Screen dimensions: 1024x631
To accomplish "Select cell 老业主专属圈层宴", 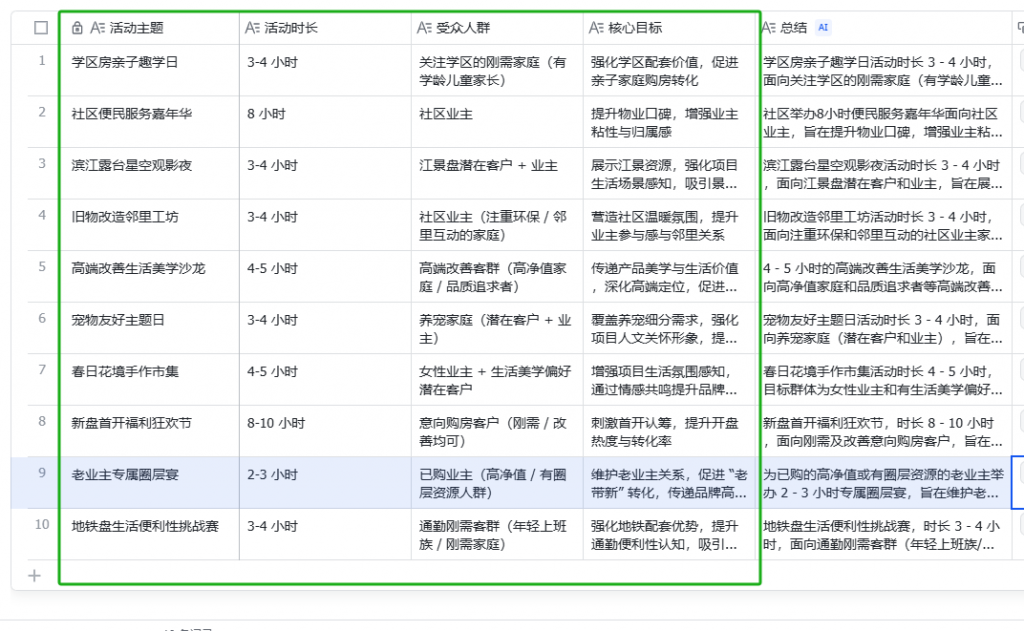I will point(150,483).
